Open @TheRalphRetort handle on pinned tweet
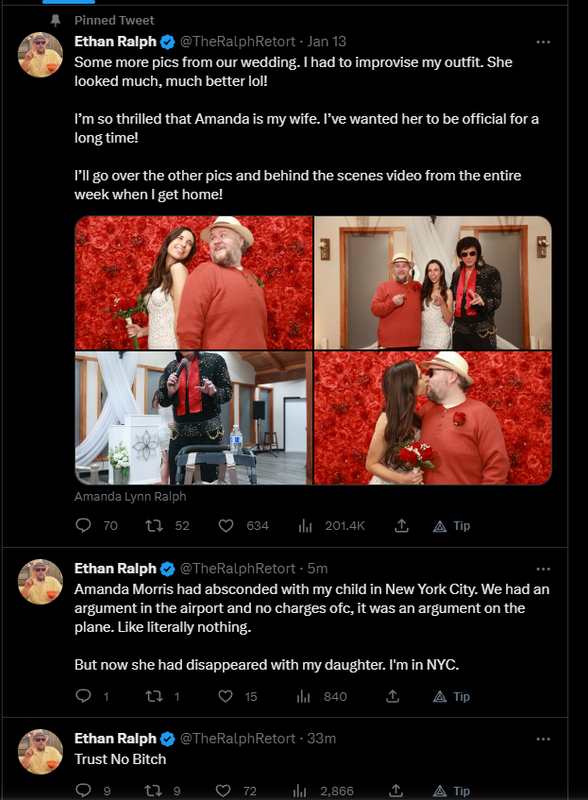The height and width of the screenshot is (800, 588). pyautogui.click(x=237, y=41)
